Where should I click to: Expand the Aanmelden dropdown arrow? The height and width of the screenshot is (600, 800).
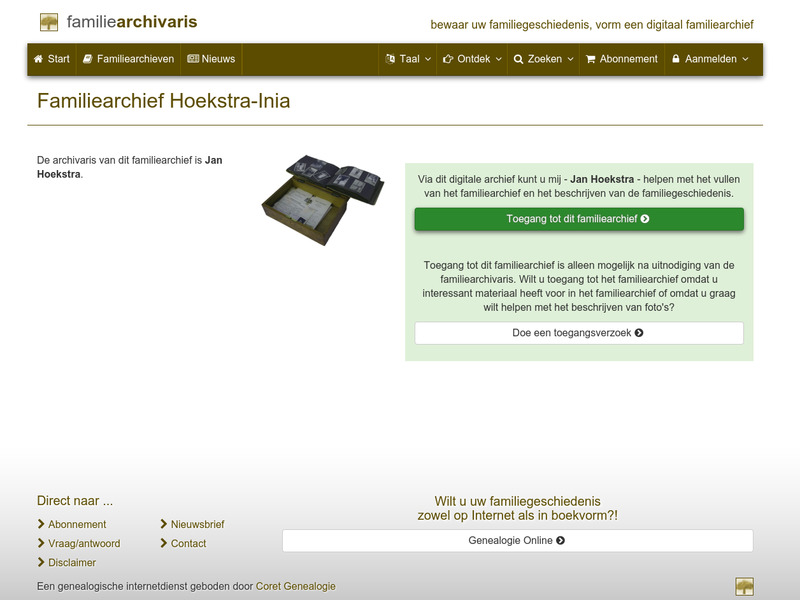[745, 59]
